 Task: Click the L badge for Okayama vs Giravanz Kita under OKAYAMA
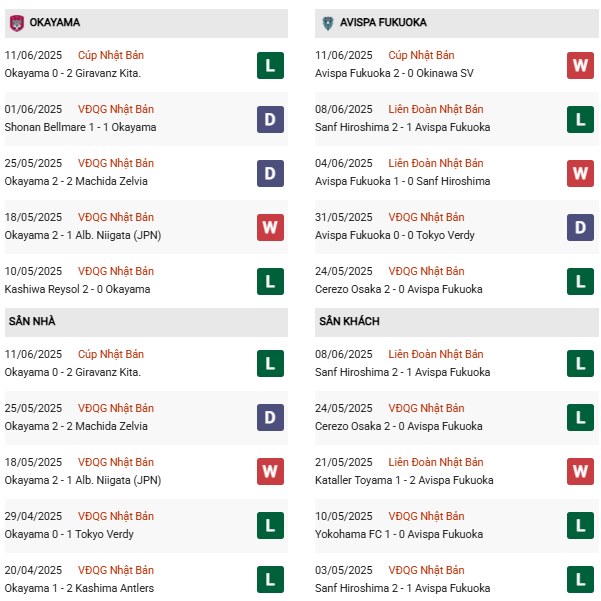(270, 65)
